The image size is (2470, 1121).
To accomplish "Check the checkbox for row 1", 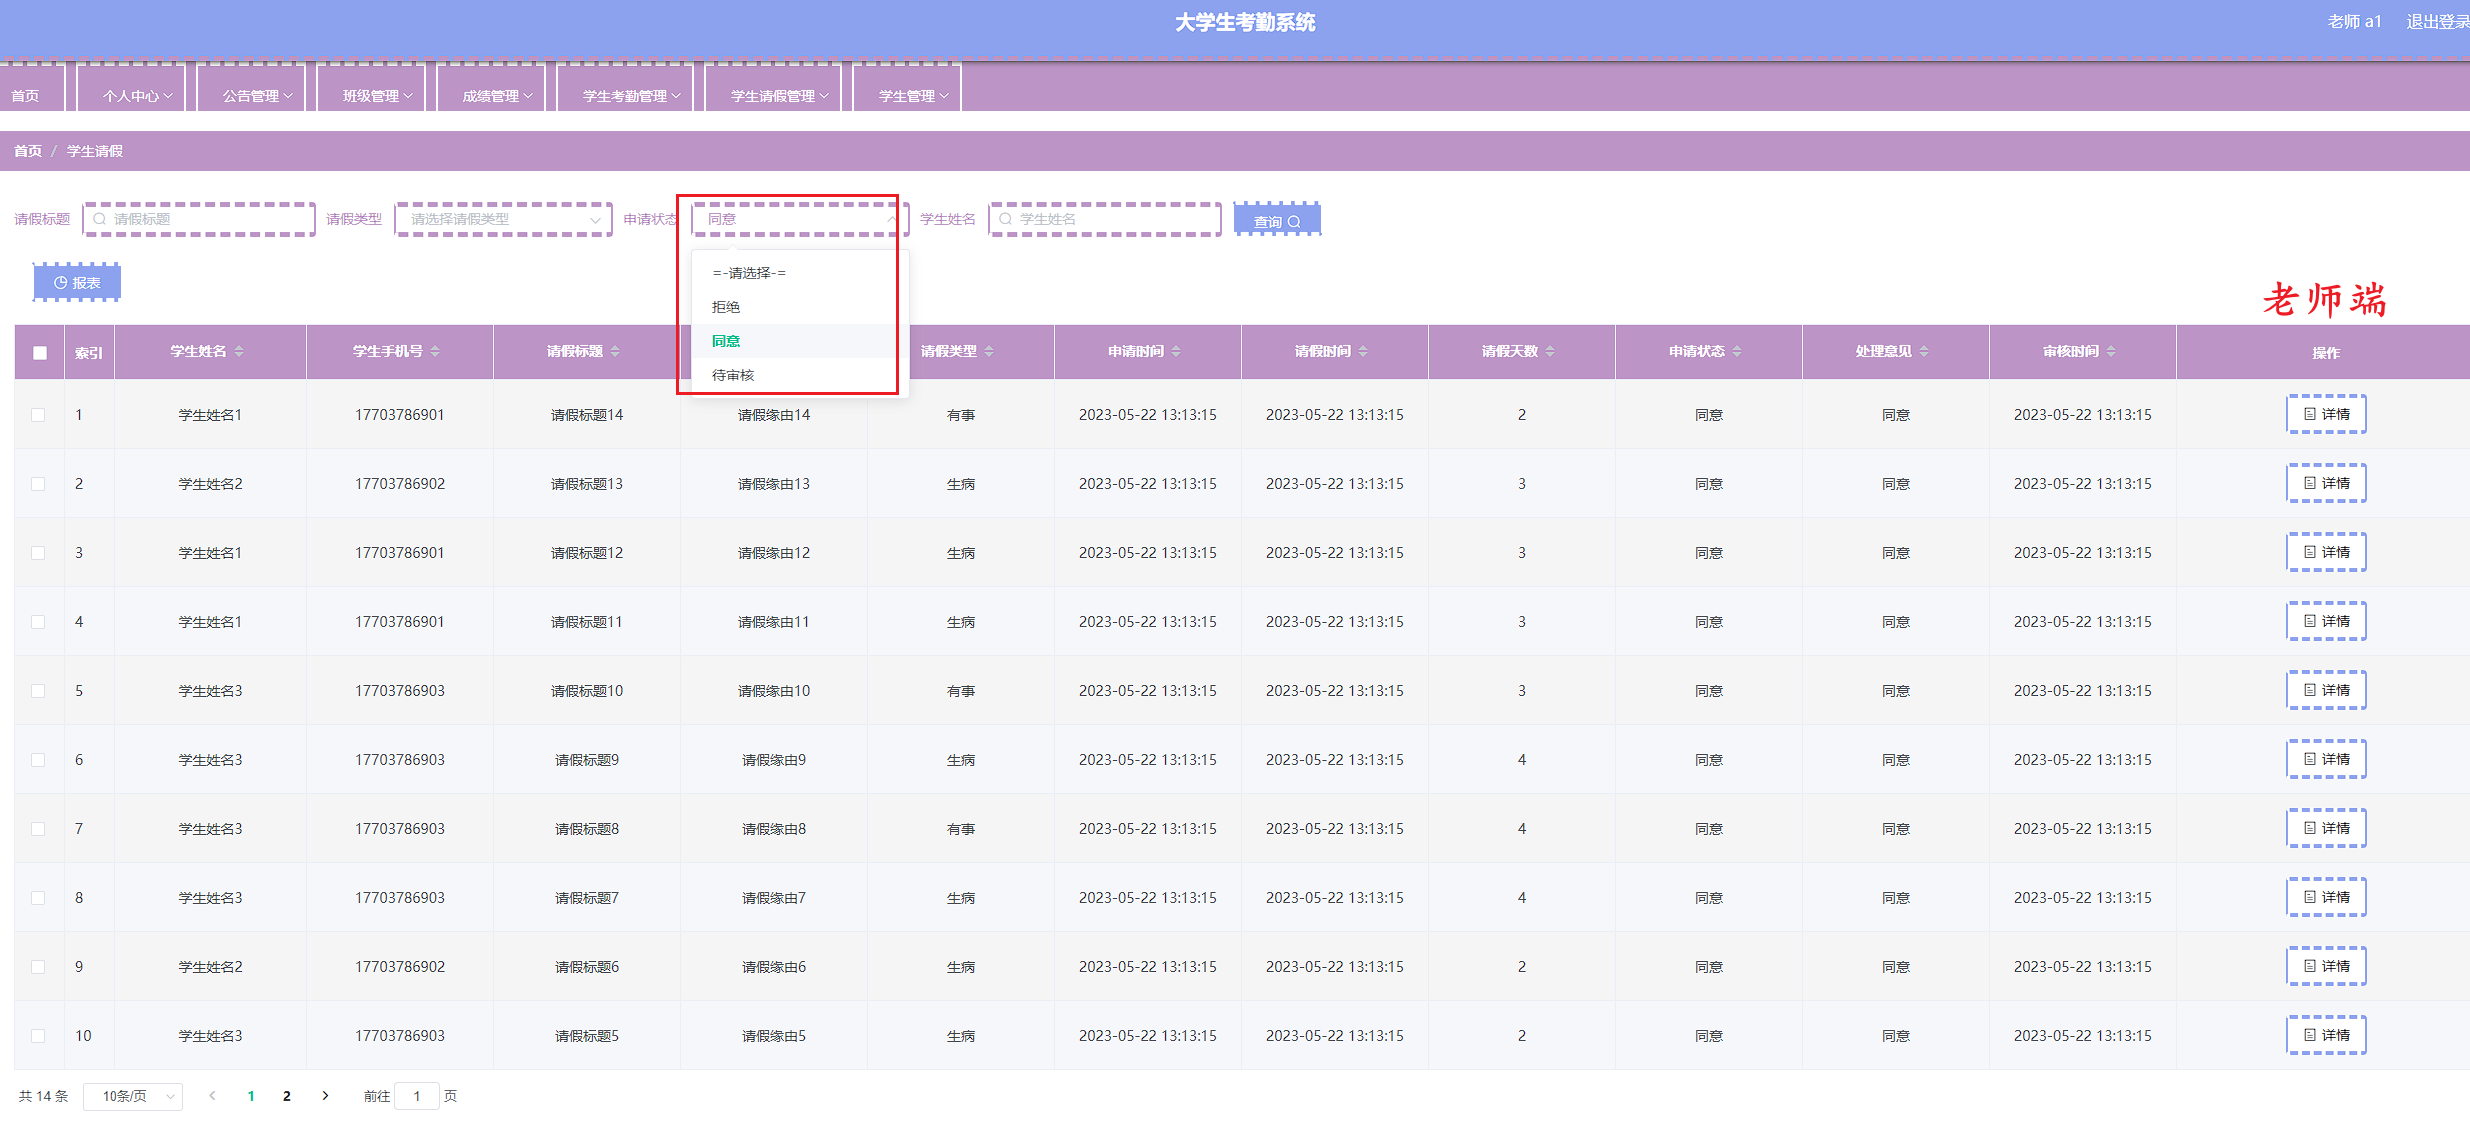I will coord(38,415).
